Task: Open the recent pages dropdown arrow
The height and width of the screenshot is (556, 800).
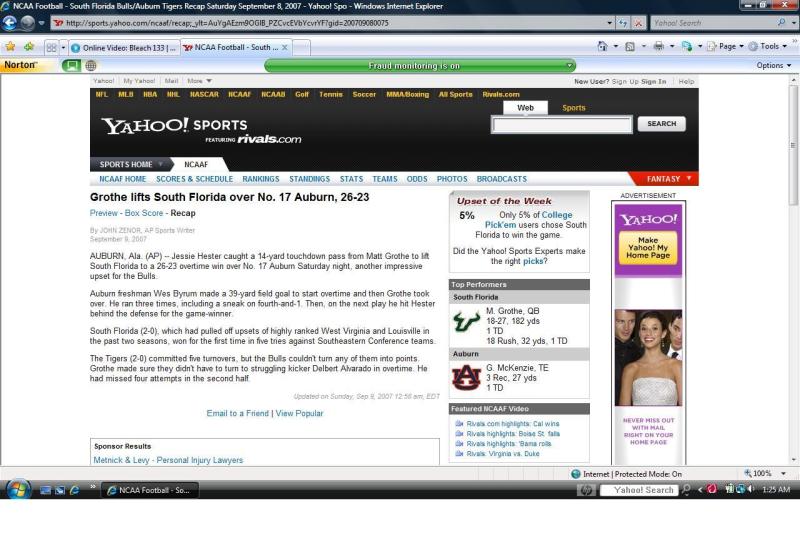Action: tap(41, 23)
